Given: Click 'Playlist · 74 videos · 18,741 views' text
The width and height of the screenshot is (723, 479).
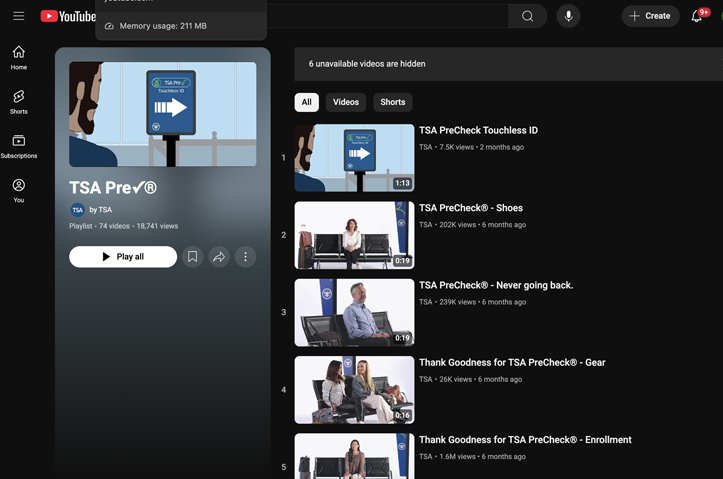Looking at the screenshot, I should [x=124, y=226].
